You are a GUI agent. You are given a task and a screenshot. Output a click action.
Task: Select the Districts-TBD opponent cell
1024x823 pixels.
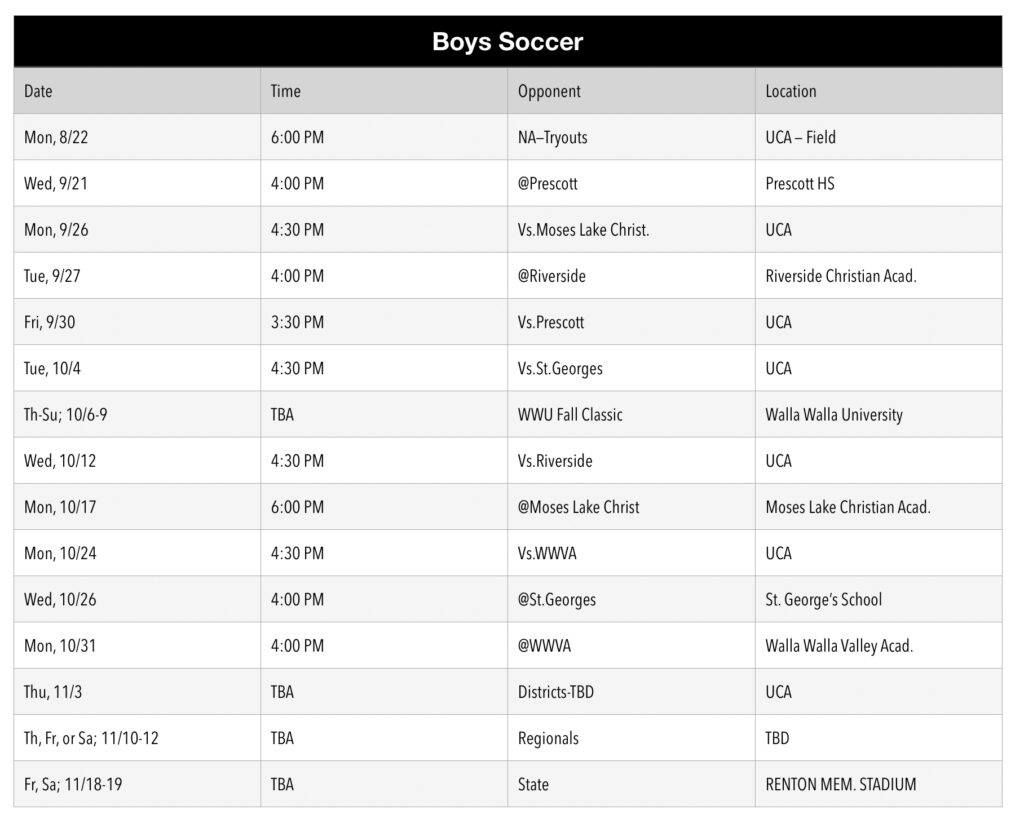pos(632,692)
